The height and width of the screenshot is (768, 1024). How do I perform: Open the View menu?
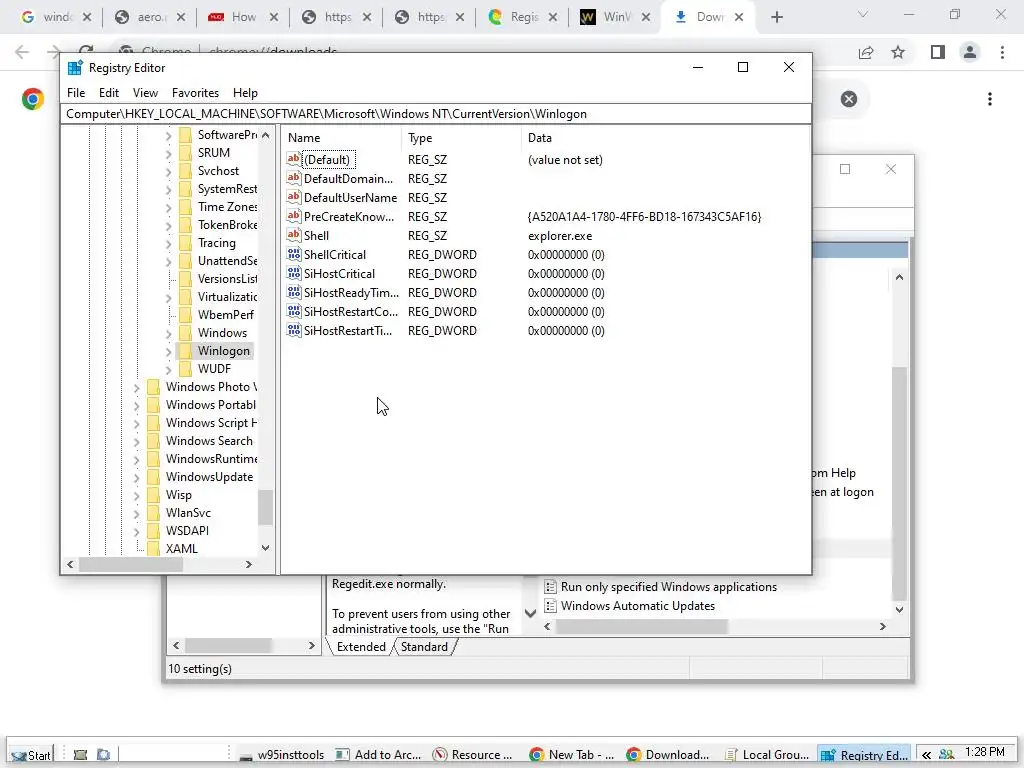[145, 93]
